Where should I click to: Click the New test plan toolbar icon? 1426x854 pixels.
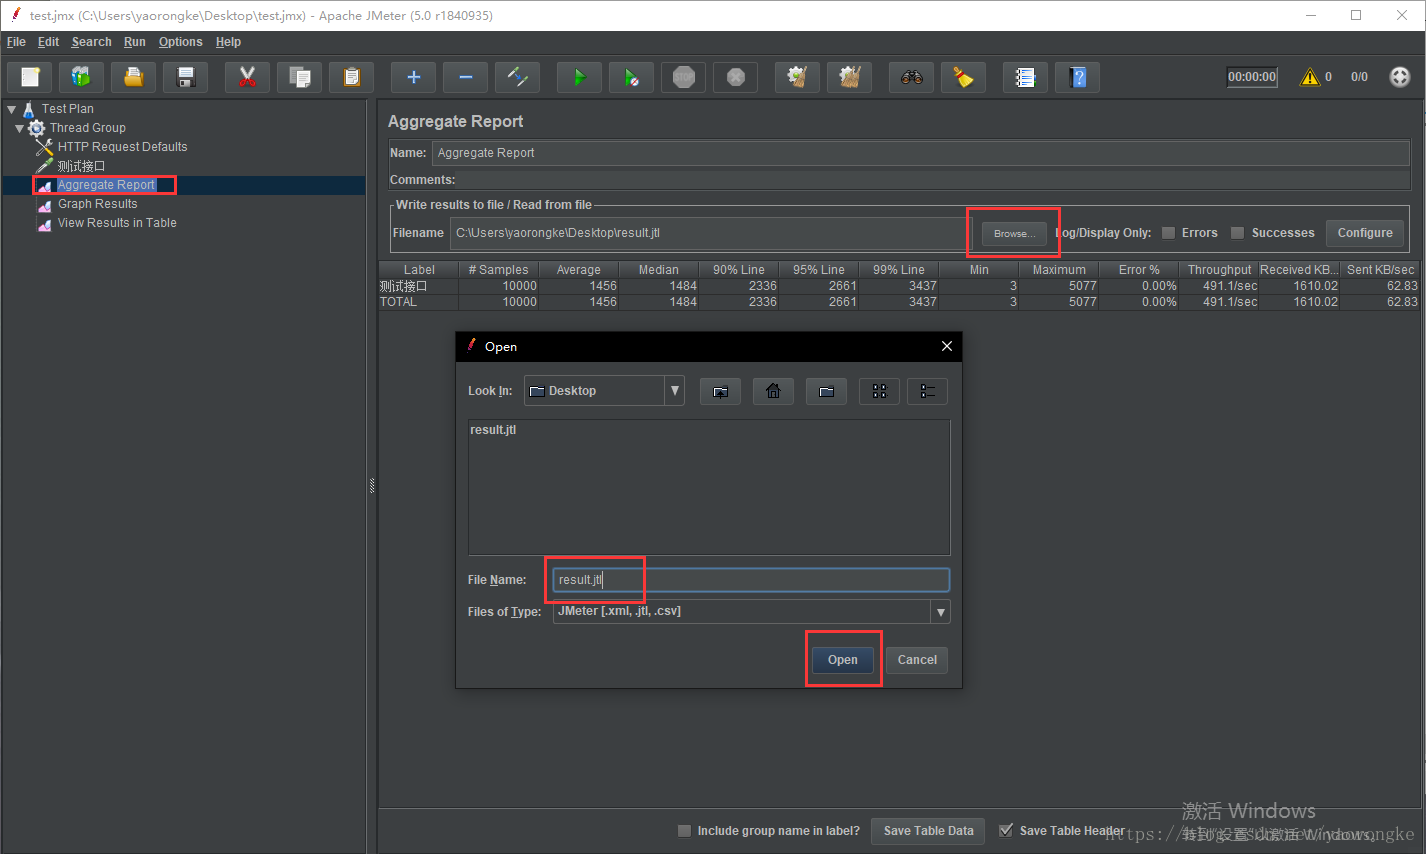30,77
